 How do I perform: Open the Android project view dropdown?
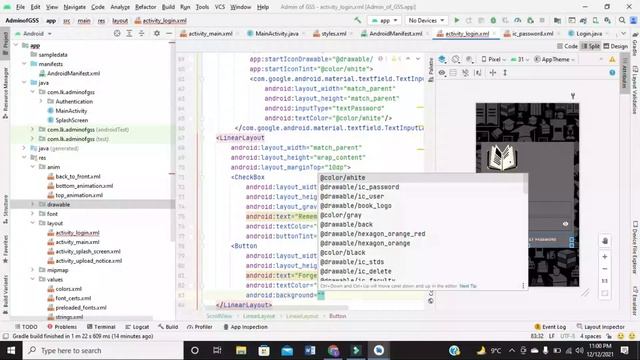pyautogui.click(x=34, y=33)
